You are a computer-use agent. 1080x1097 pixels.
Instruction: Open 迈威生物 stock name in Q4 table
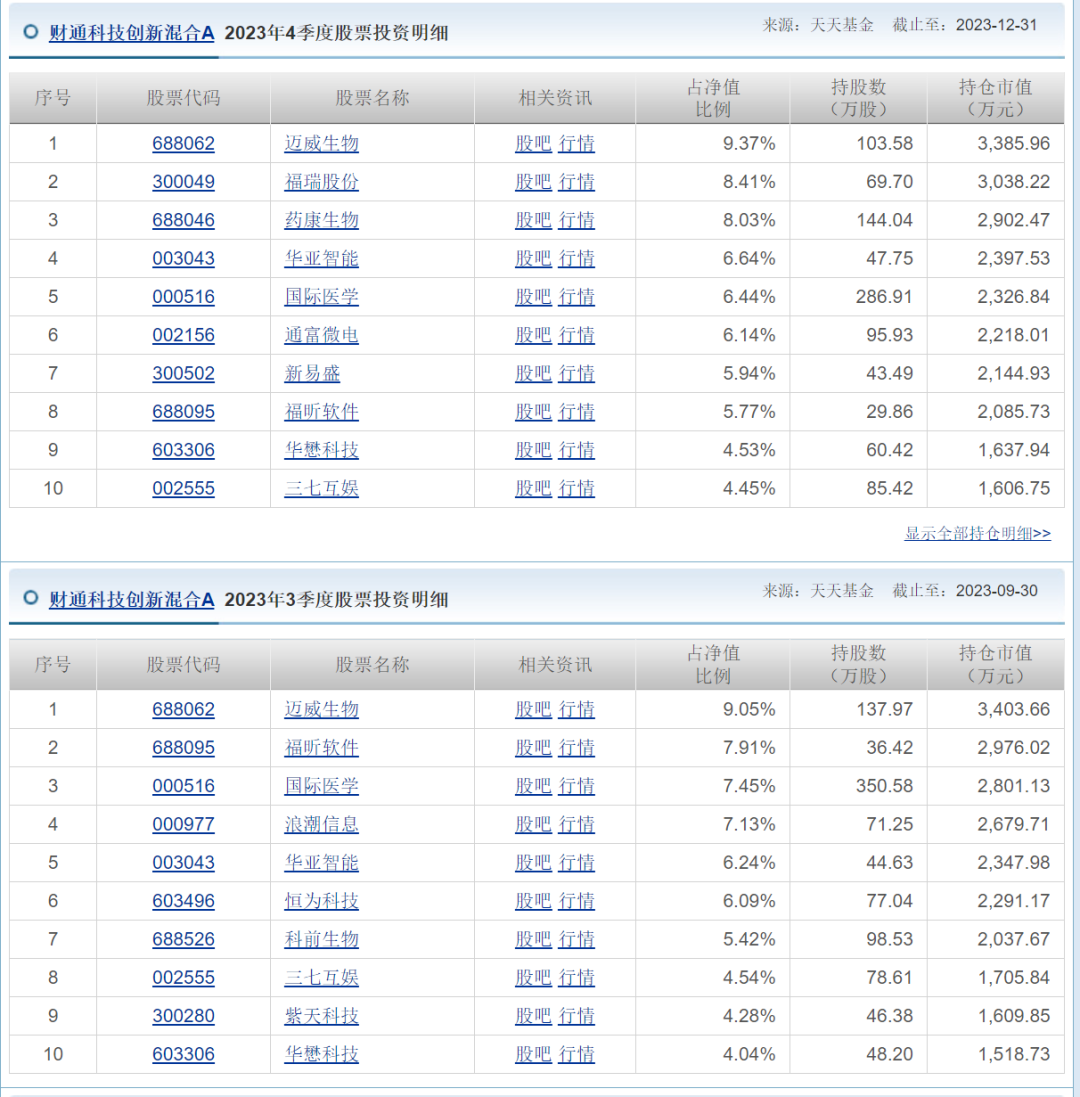tap(321, 143)
